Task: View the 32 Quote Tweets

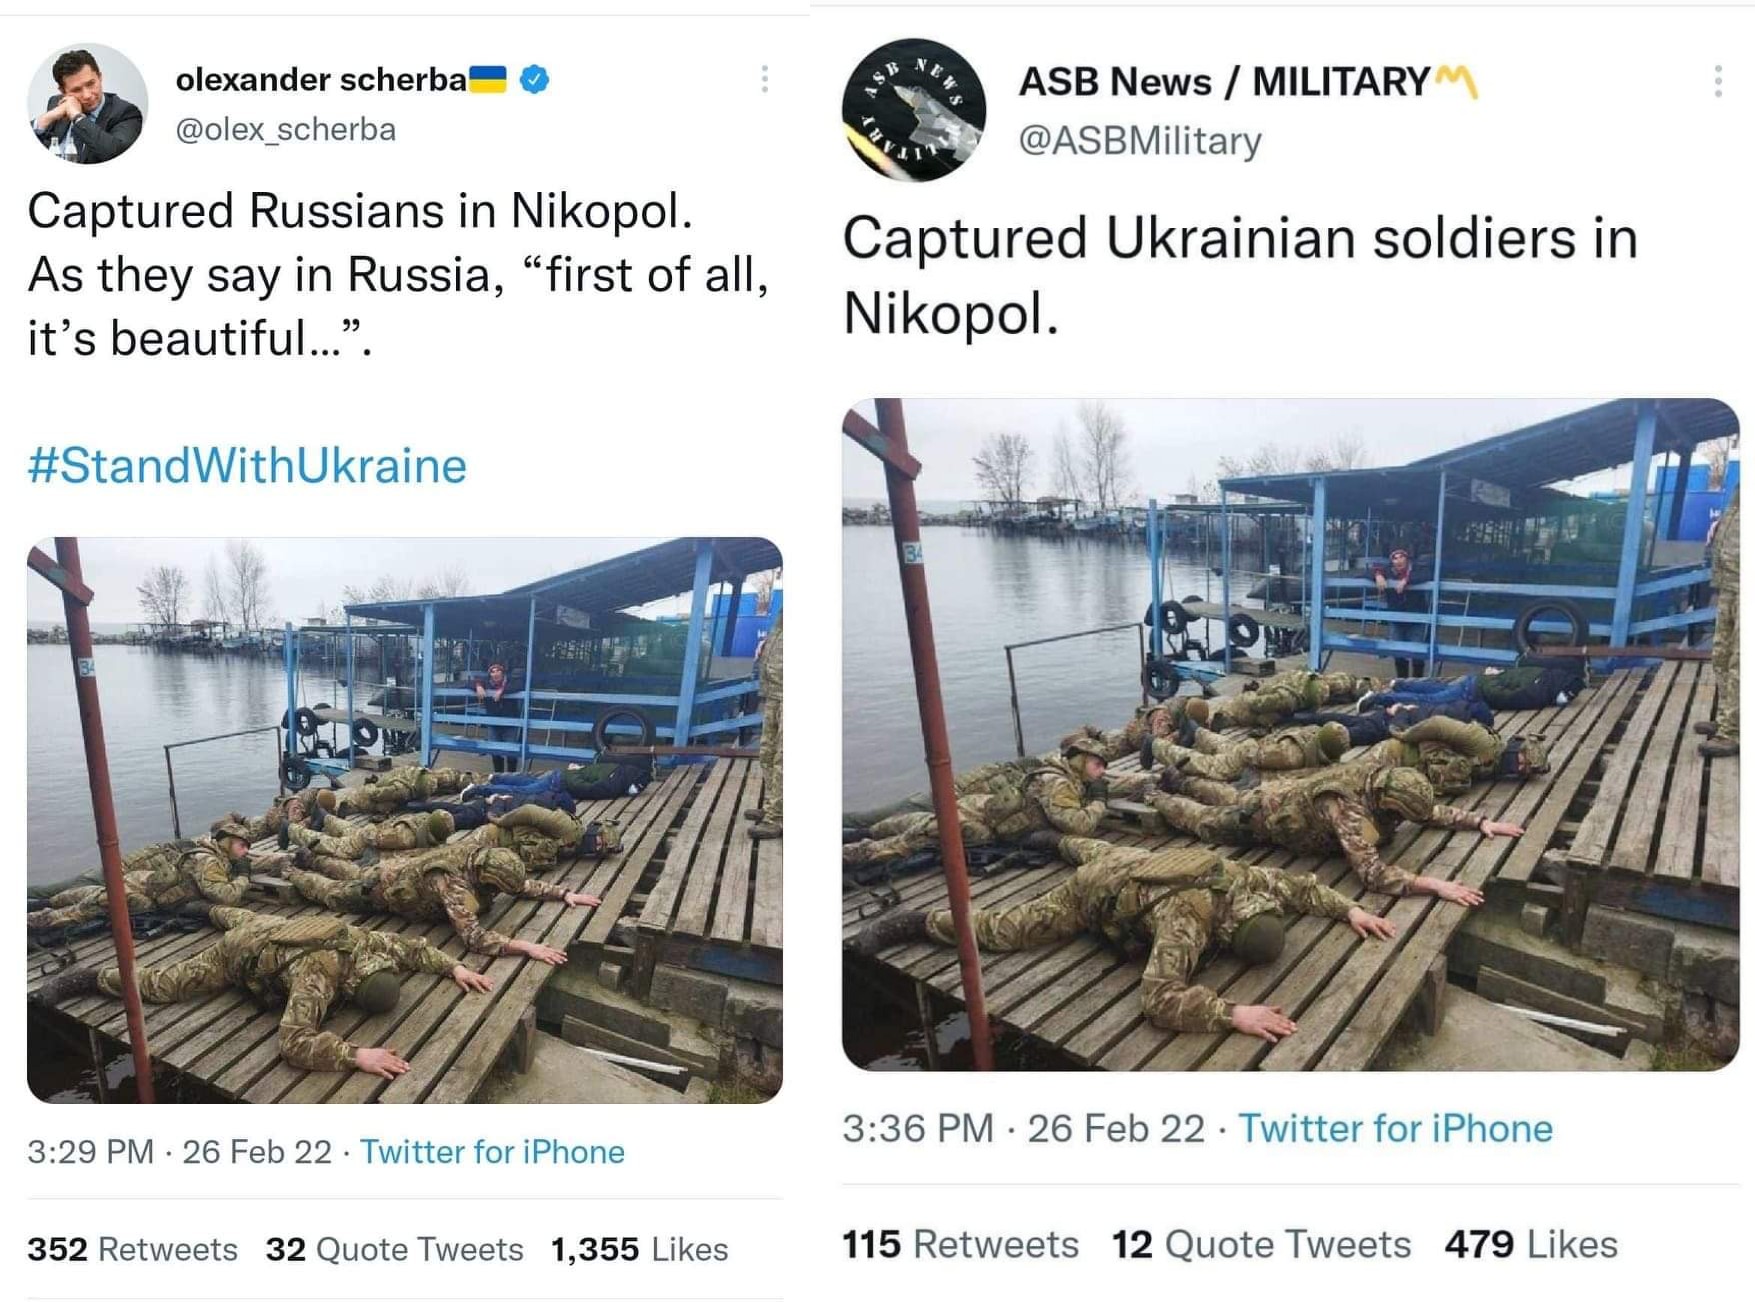Action: coord(394,1249)
